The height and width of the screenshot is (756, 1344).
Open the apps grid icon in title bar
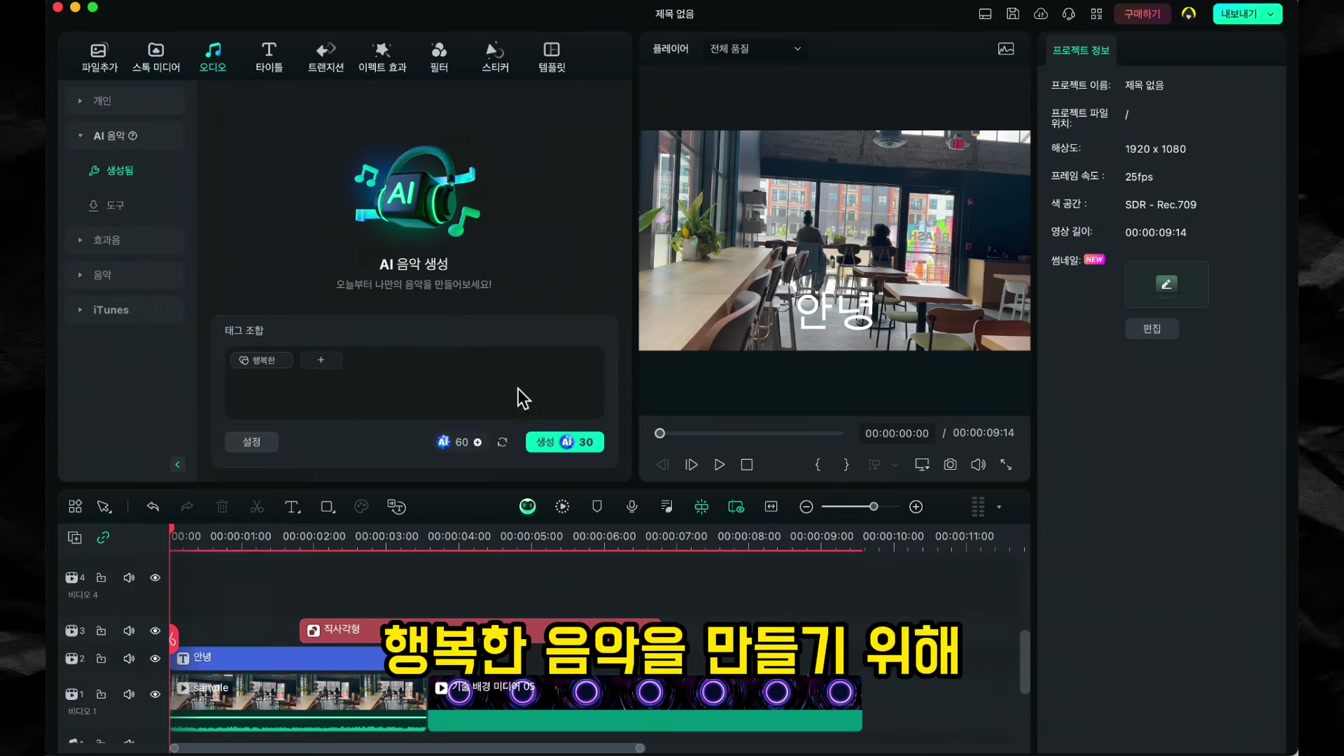[x=1097, y=14]
